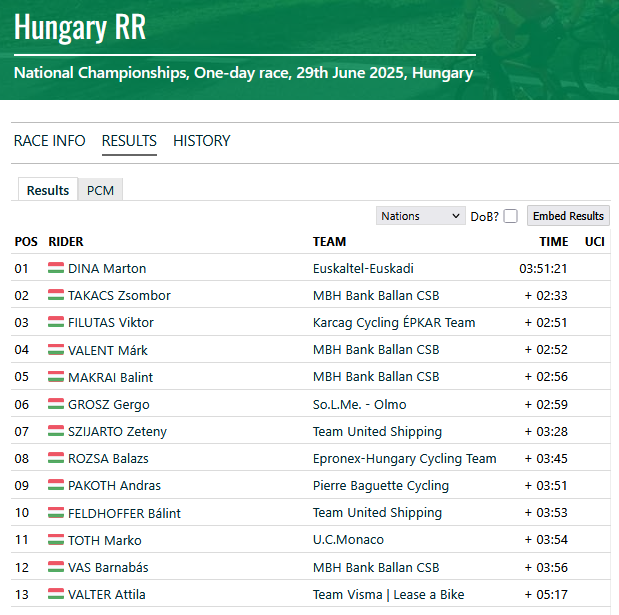This screenshot has height=615, width=619.
Task: Open rider FELDHOFFER Bálint
Action: (x=124, y=513)
